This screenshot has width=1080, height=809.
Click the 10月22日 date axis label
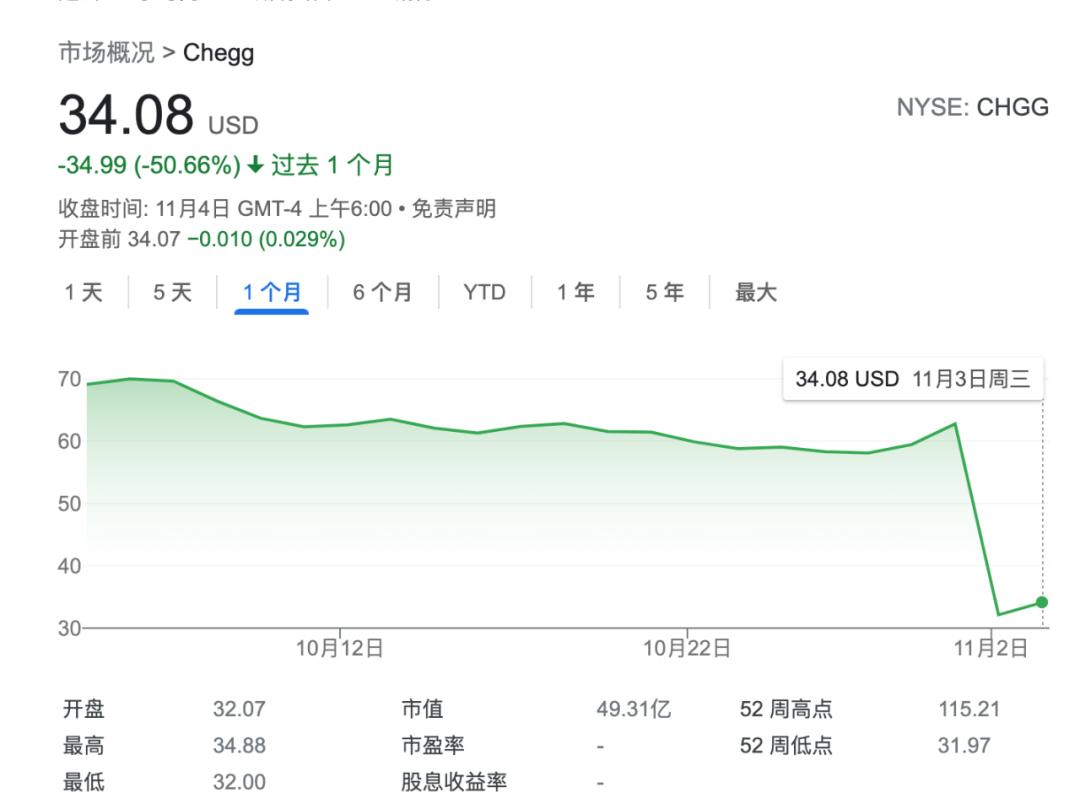pyautogui.click(x=687, y=648)
